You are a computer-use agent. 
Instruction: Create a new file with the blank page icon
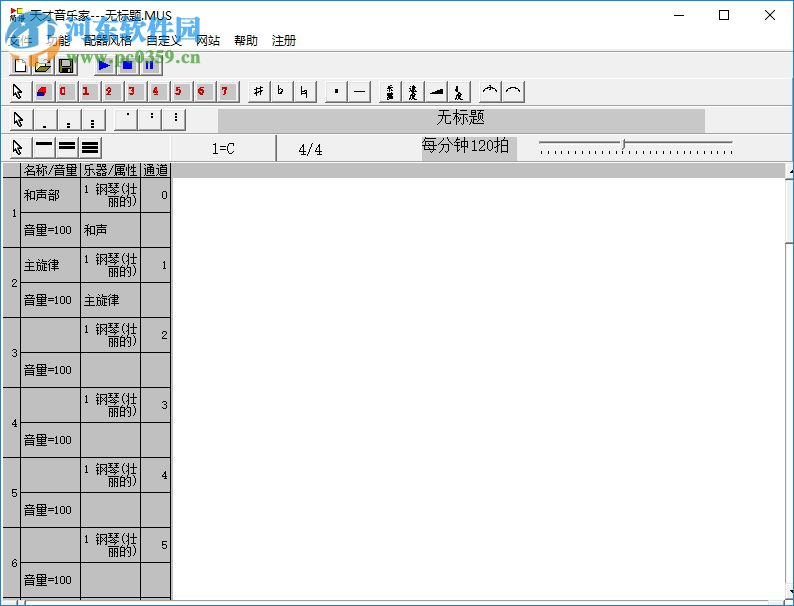(20, 65)
